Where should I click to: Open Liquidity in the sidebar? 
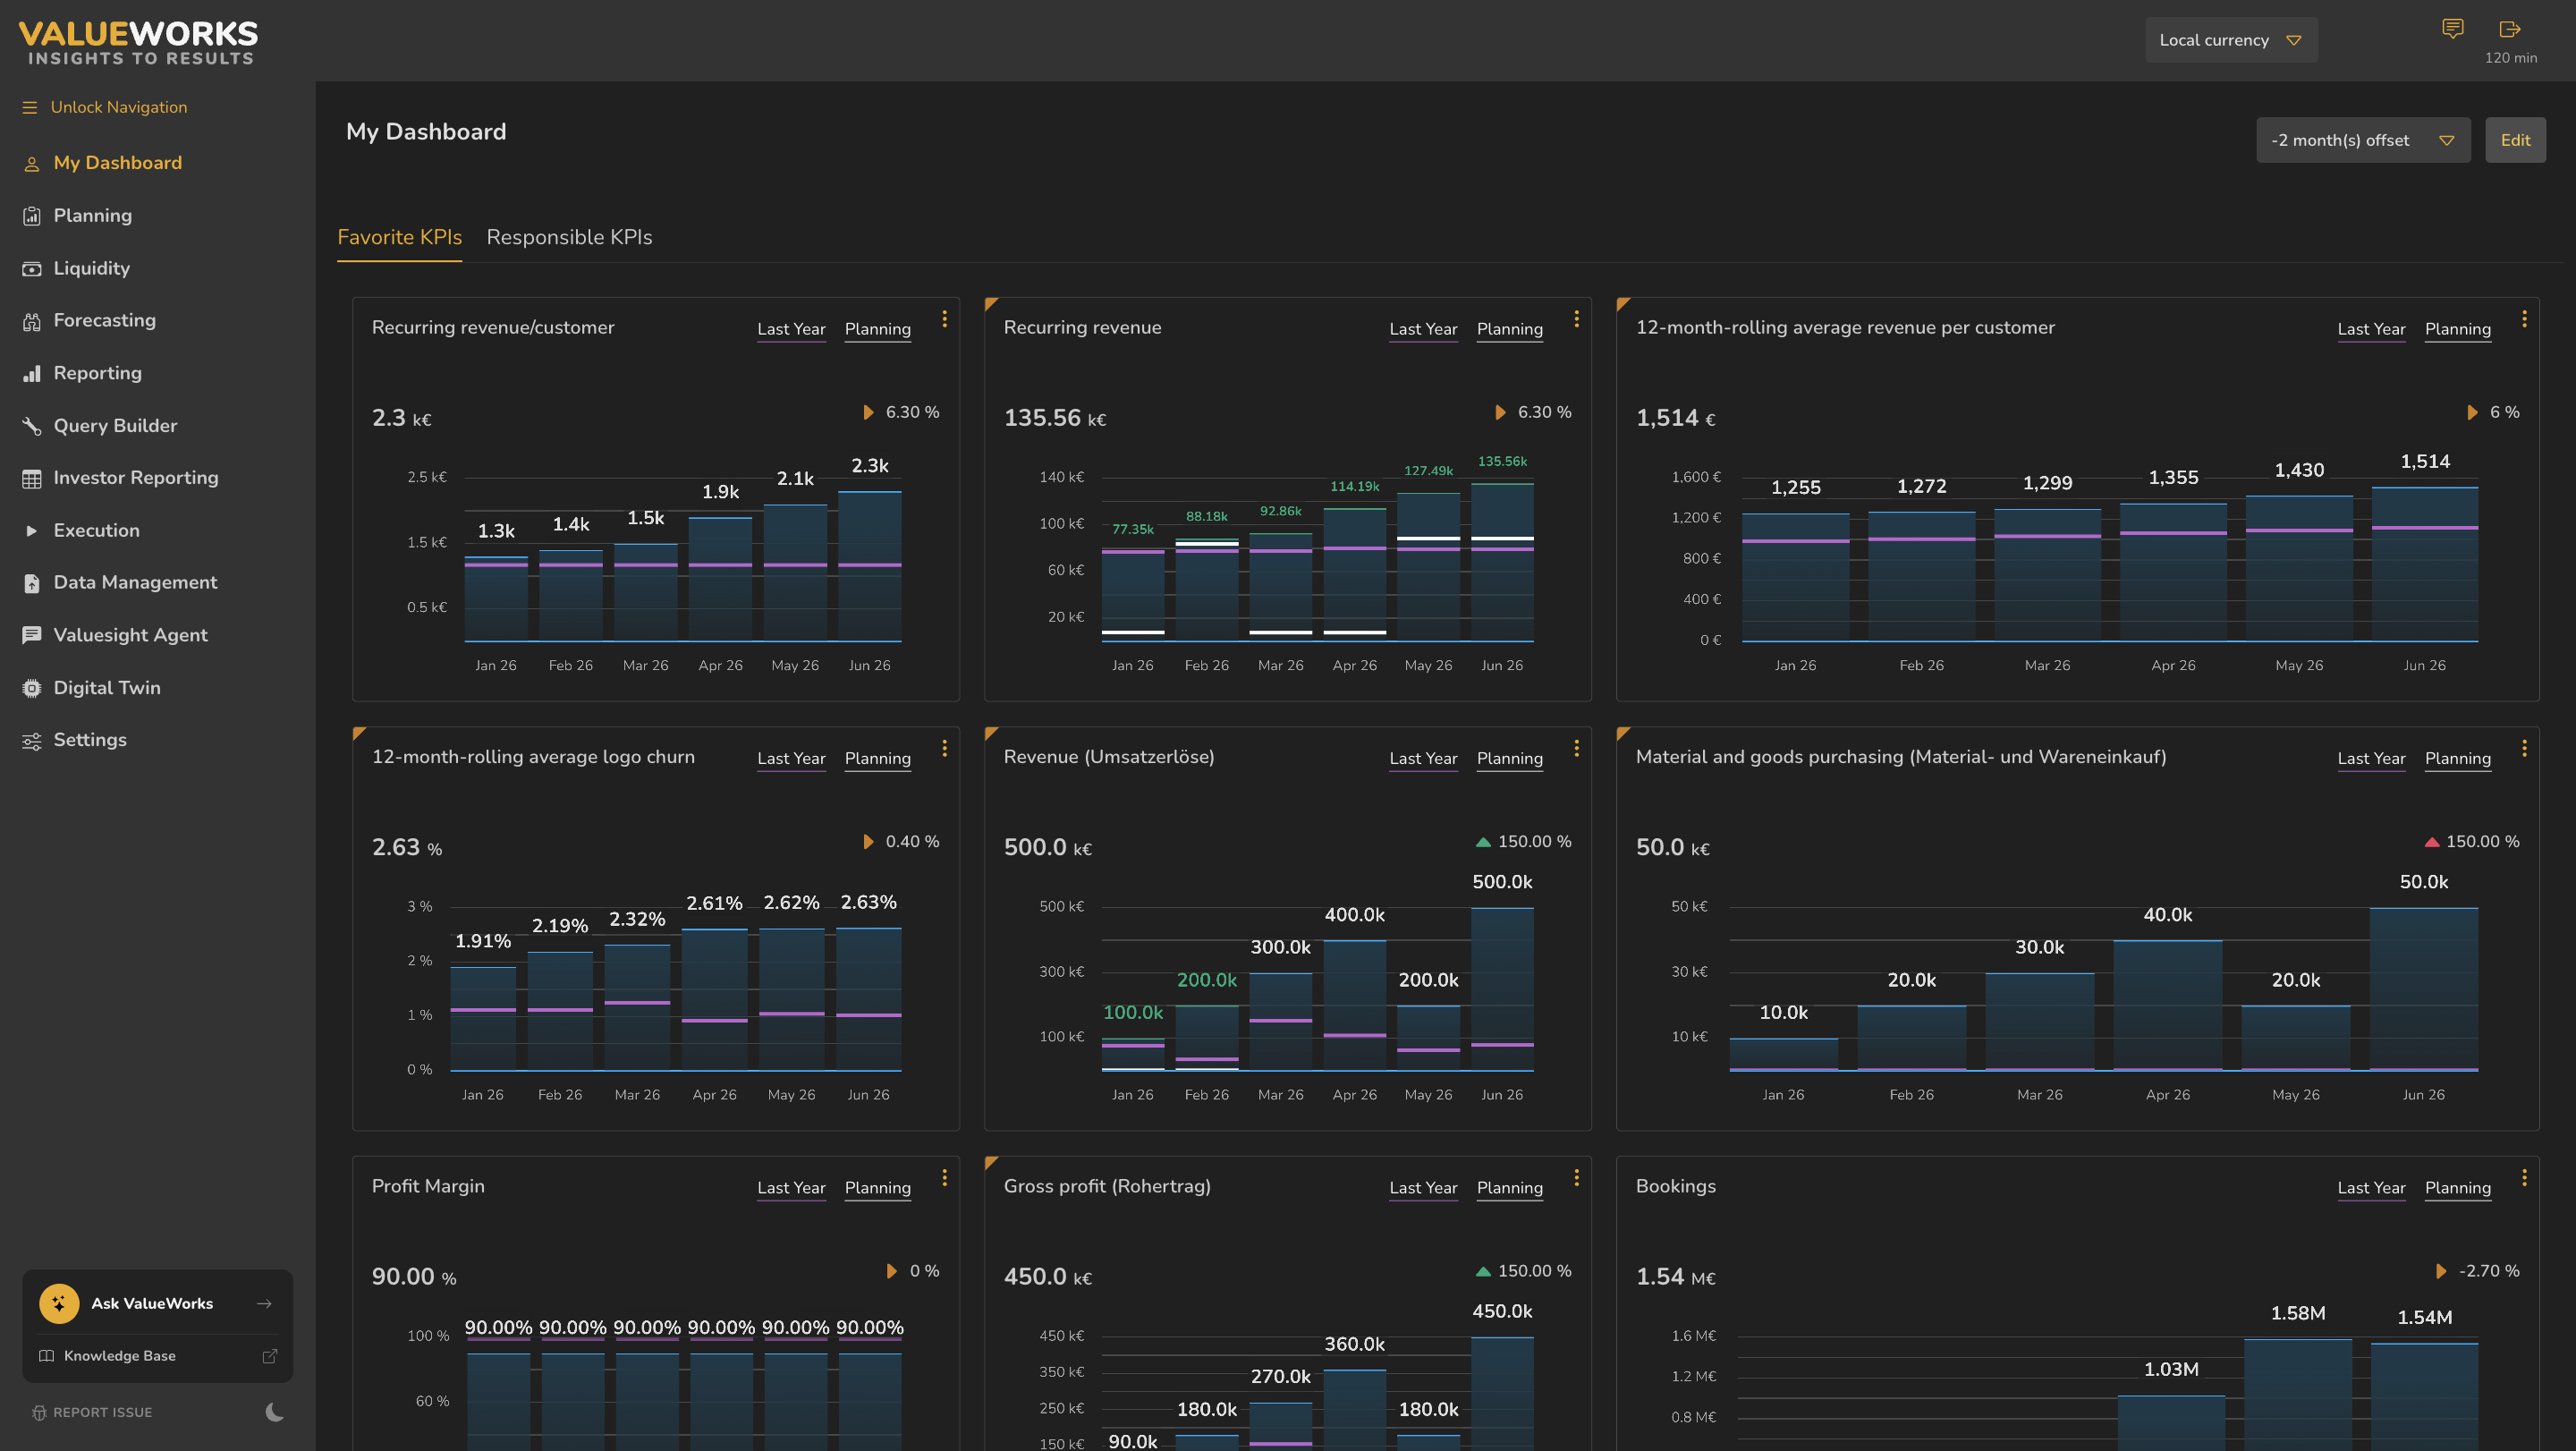pyautogui.click(x=91, y=269)
